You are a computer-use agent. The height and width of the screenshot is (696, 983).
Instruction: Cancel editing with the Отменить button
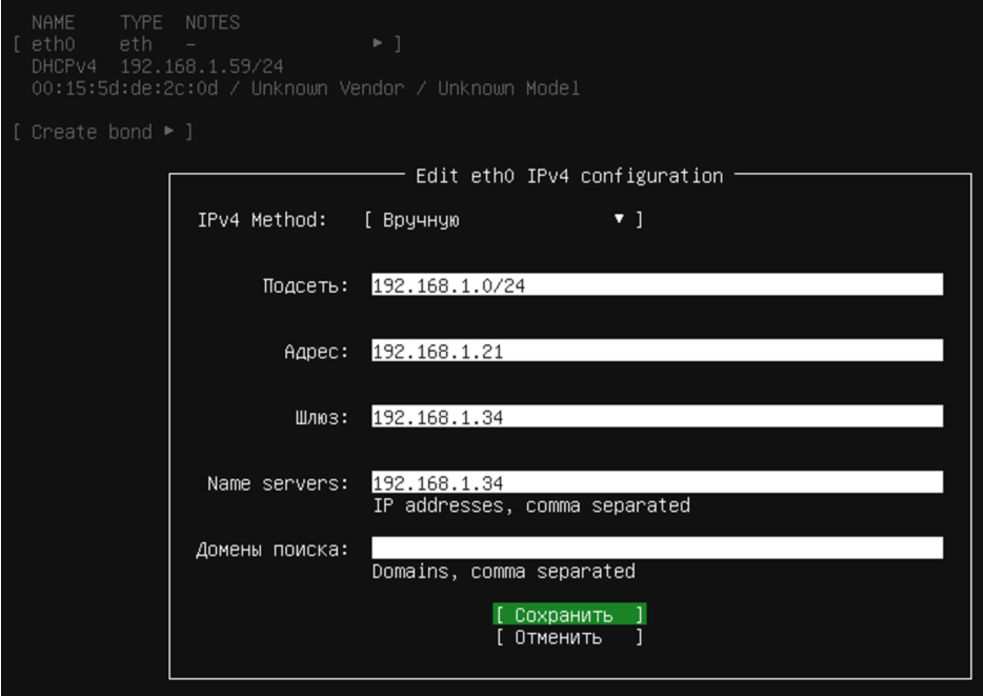569,638
